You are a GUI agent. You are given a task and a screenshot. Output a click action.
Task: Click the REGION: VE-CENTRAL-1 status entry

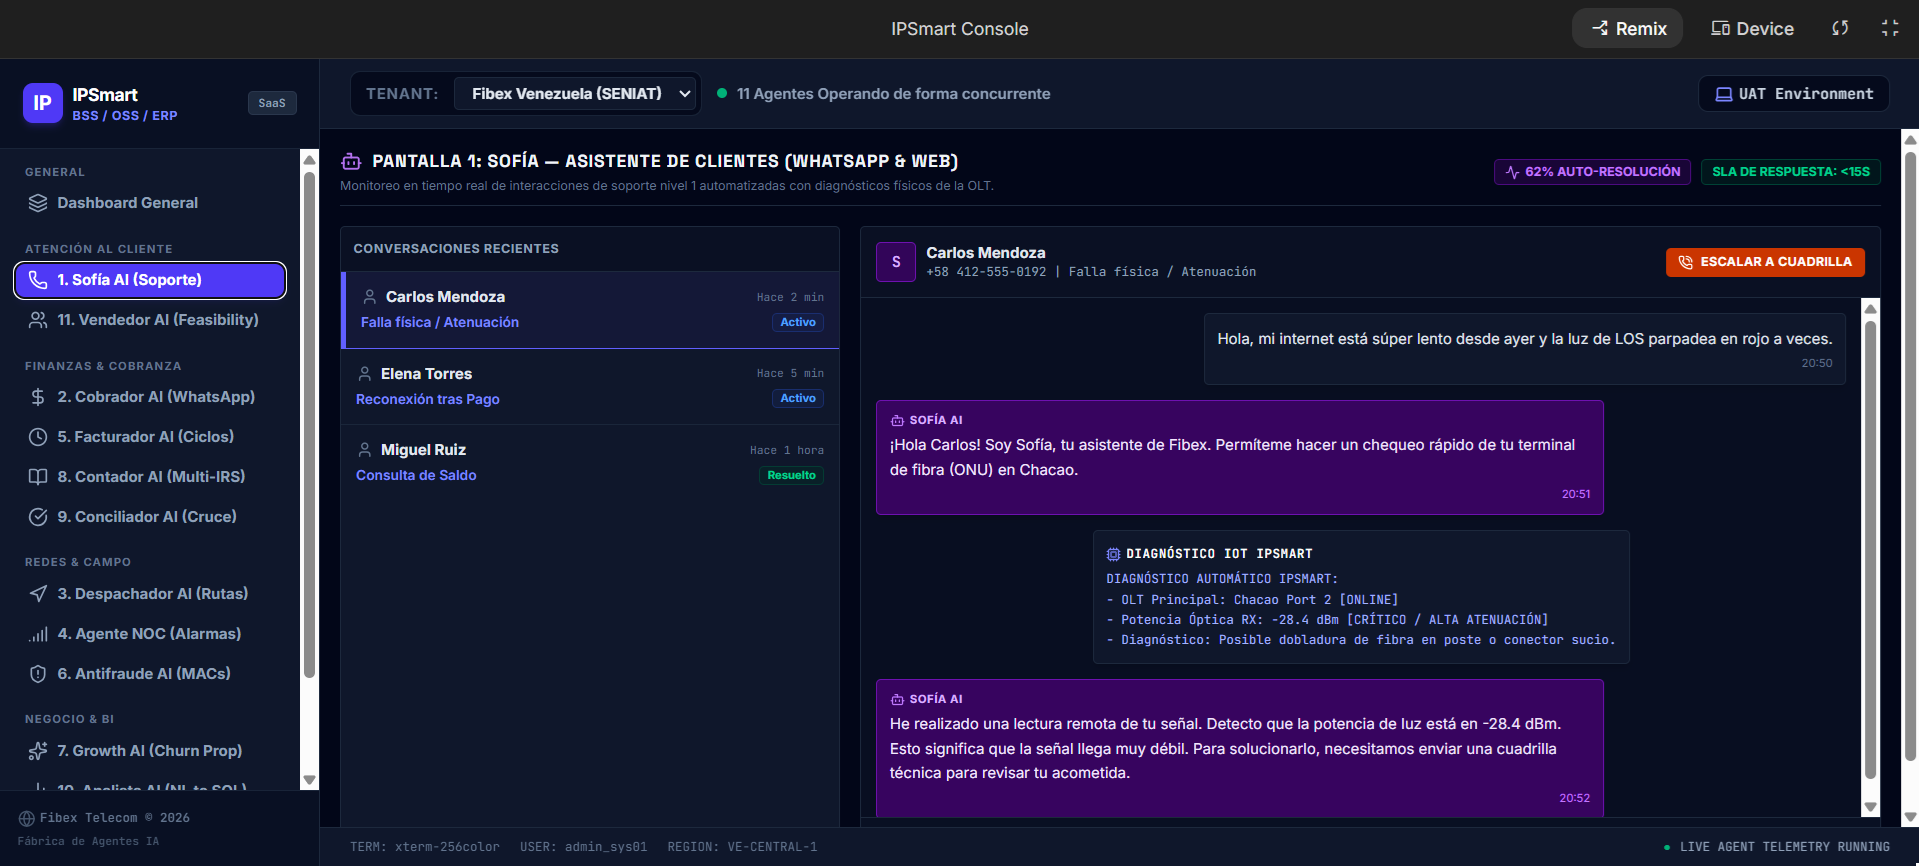[x=742, y=847]
